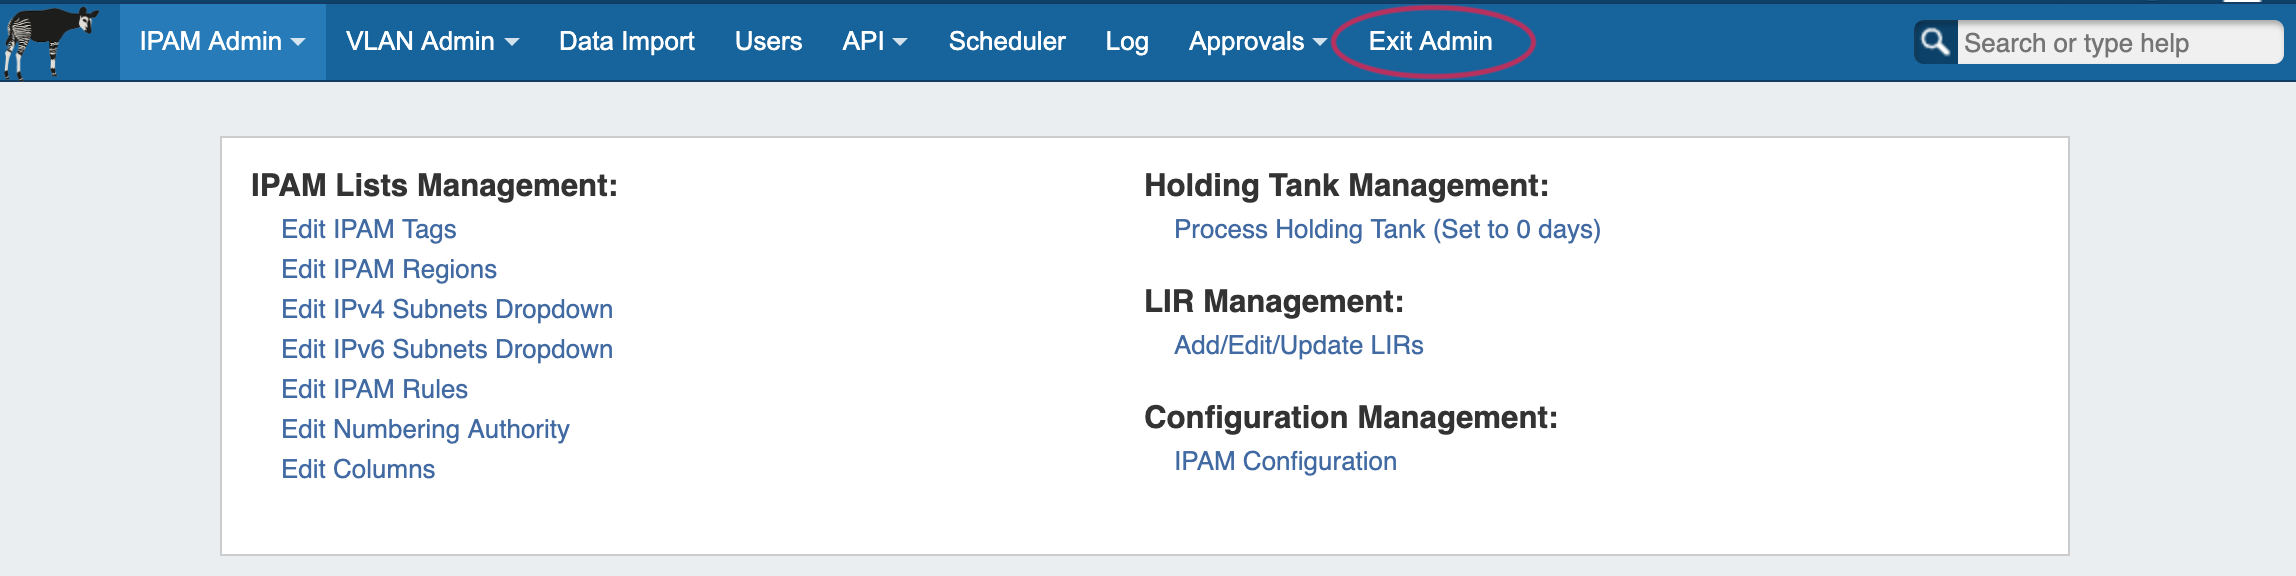The width and height of the screenshot is (2296, 576).
Task: Select the Edit Numbering Authority link
Action: click(424, 430)
